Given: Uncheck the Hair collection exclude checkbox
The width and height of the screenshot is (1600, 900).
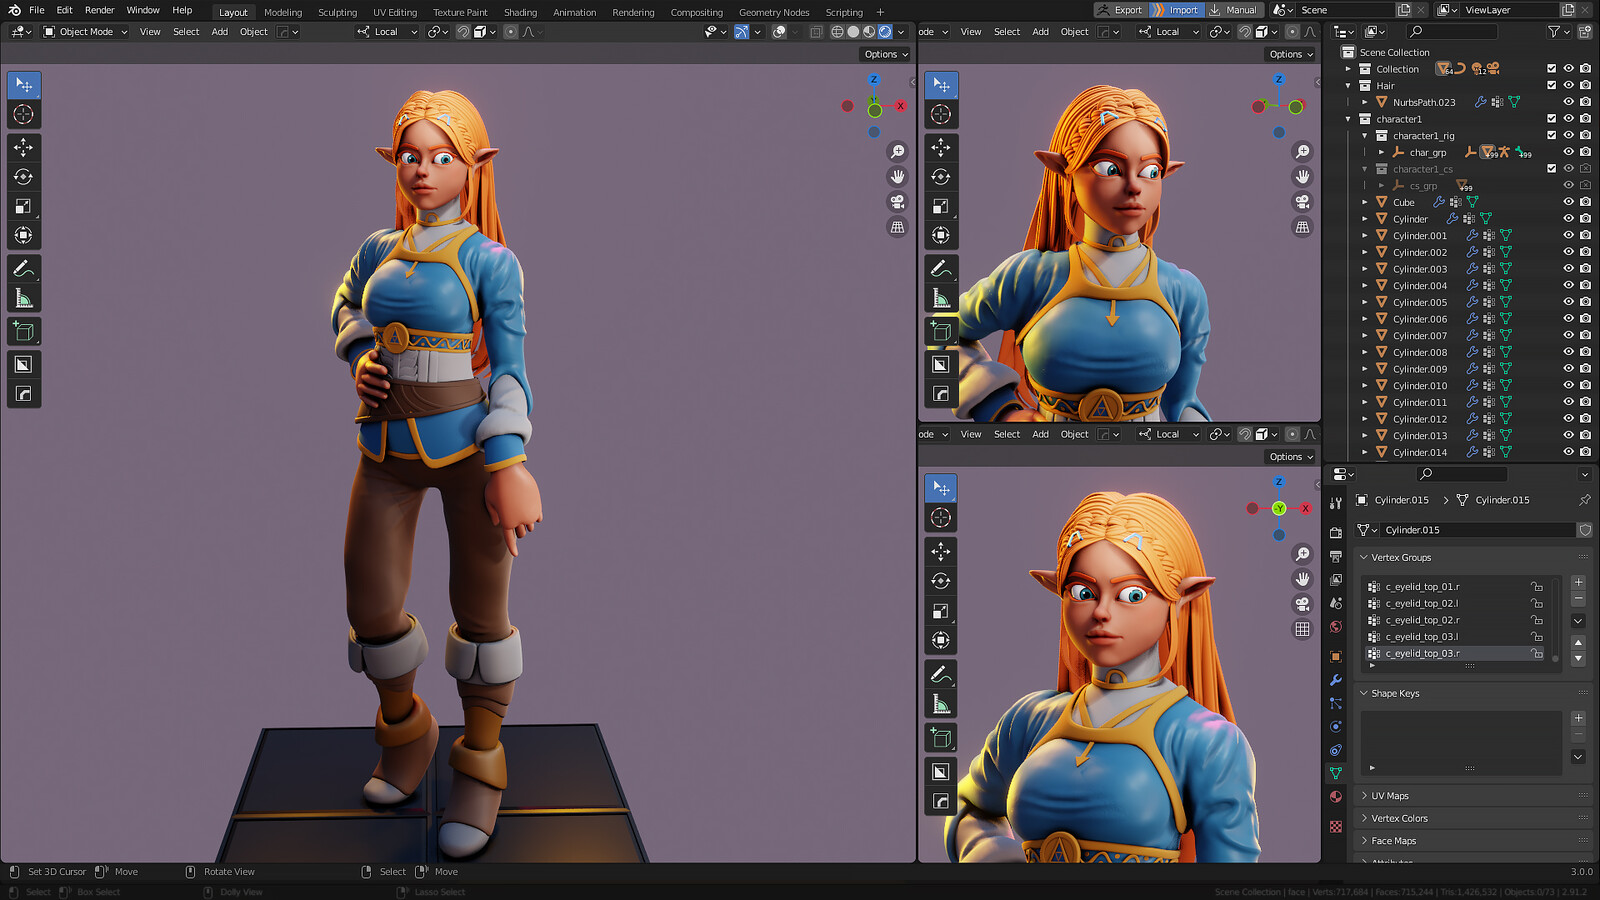Looking at the screenshot, I should (1551, 86).
